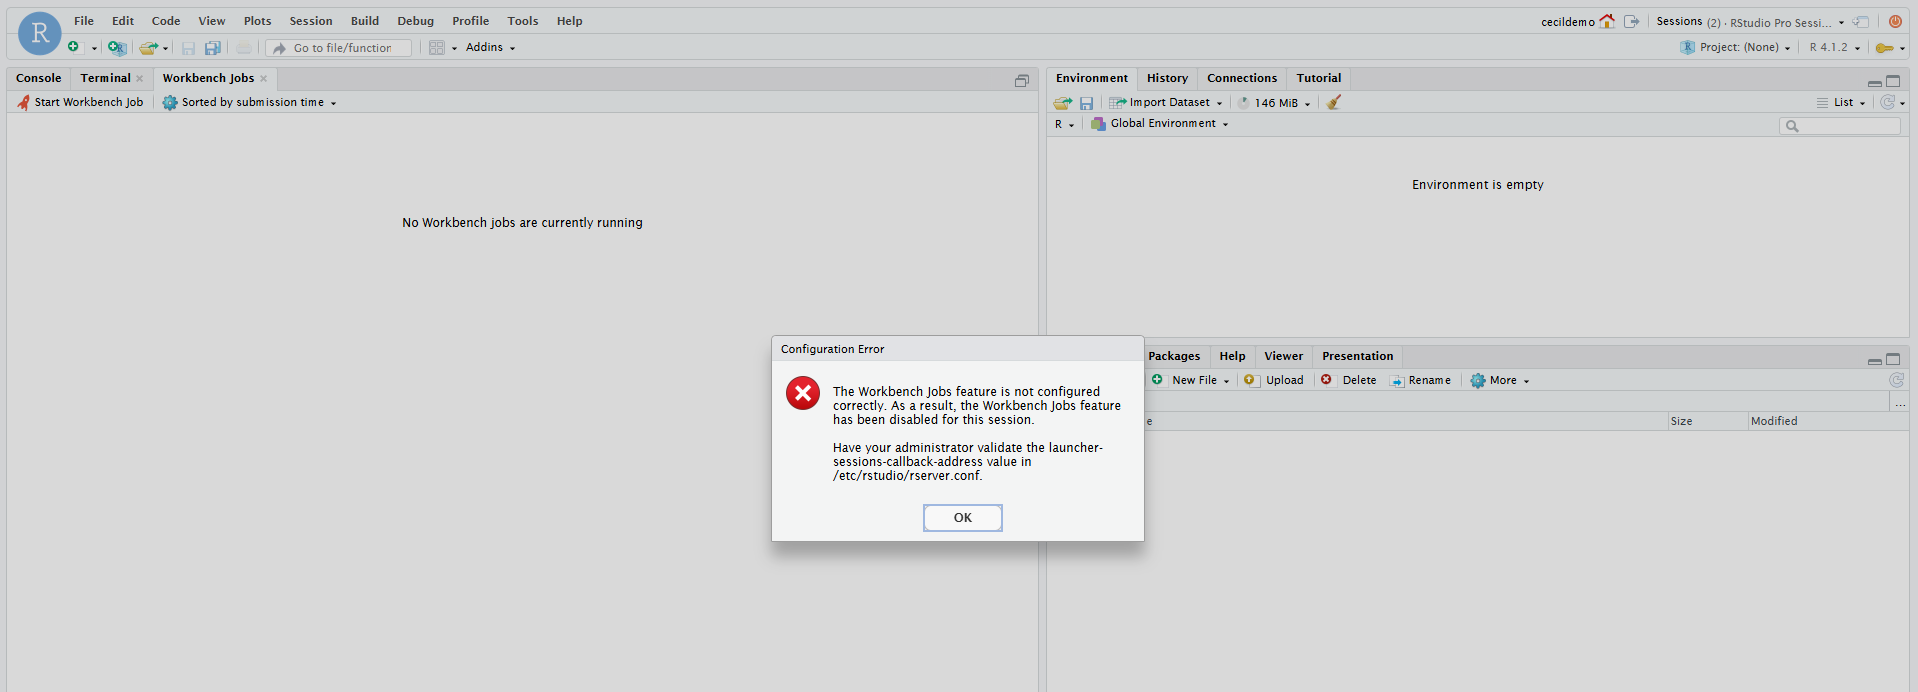Viewport: 1918px width, 692px height.
Task: Expand the Project: (None) menu
Action: click(1736, 47)
